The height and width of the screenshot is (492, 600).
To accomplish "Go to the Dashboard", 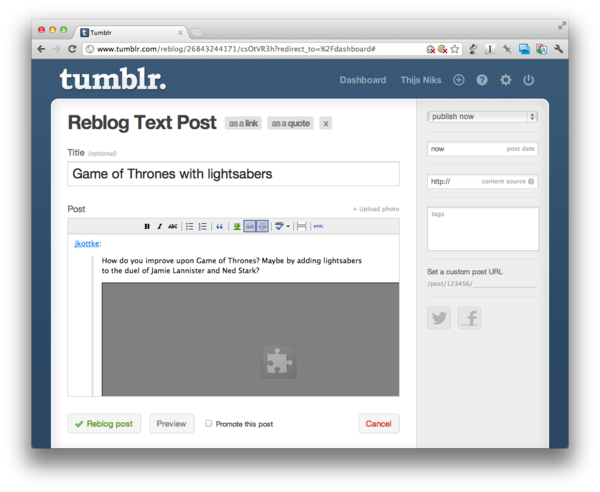I will pyautogui.click(x=363, y=80).
